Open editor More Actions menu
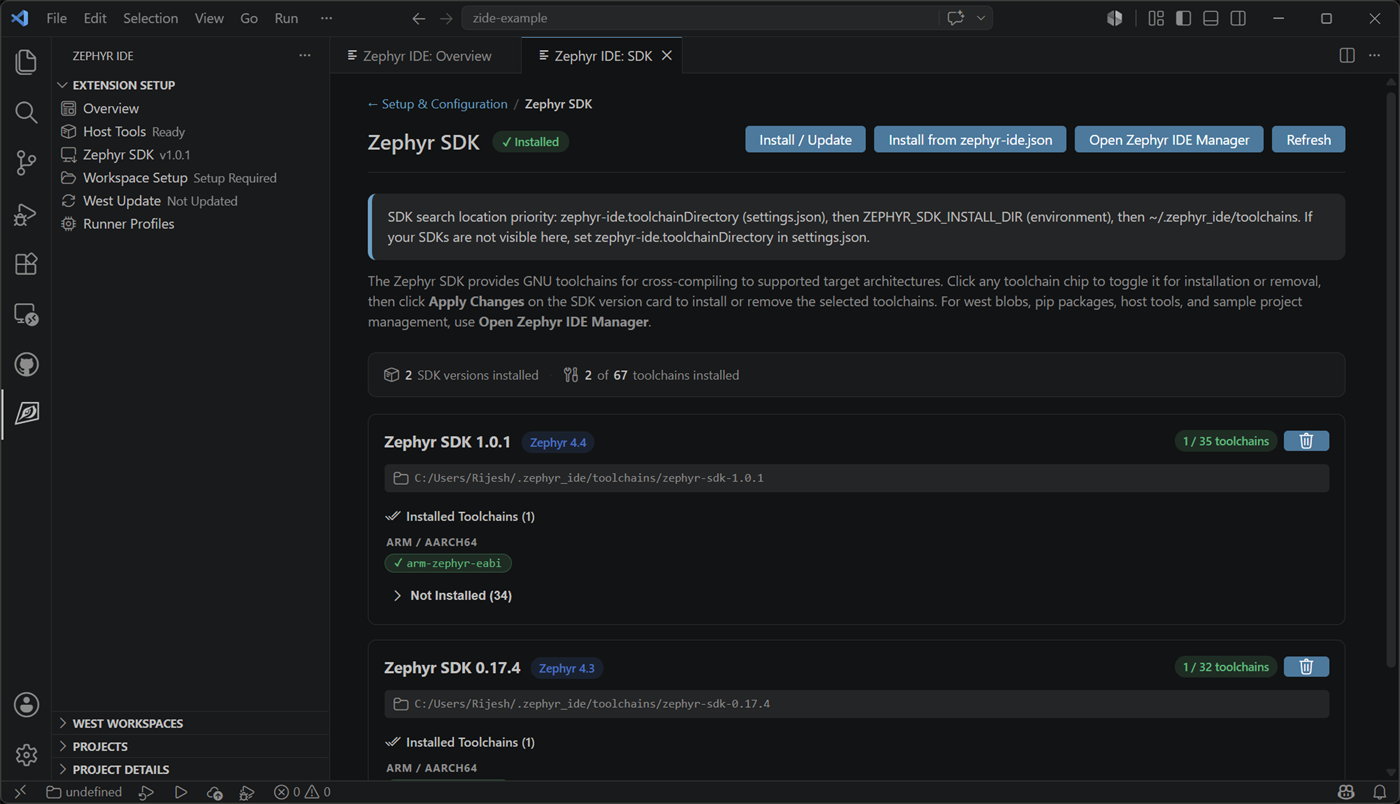 (1374, 56)
